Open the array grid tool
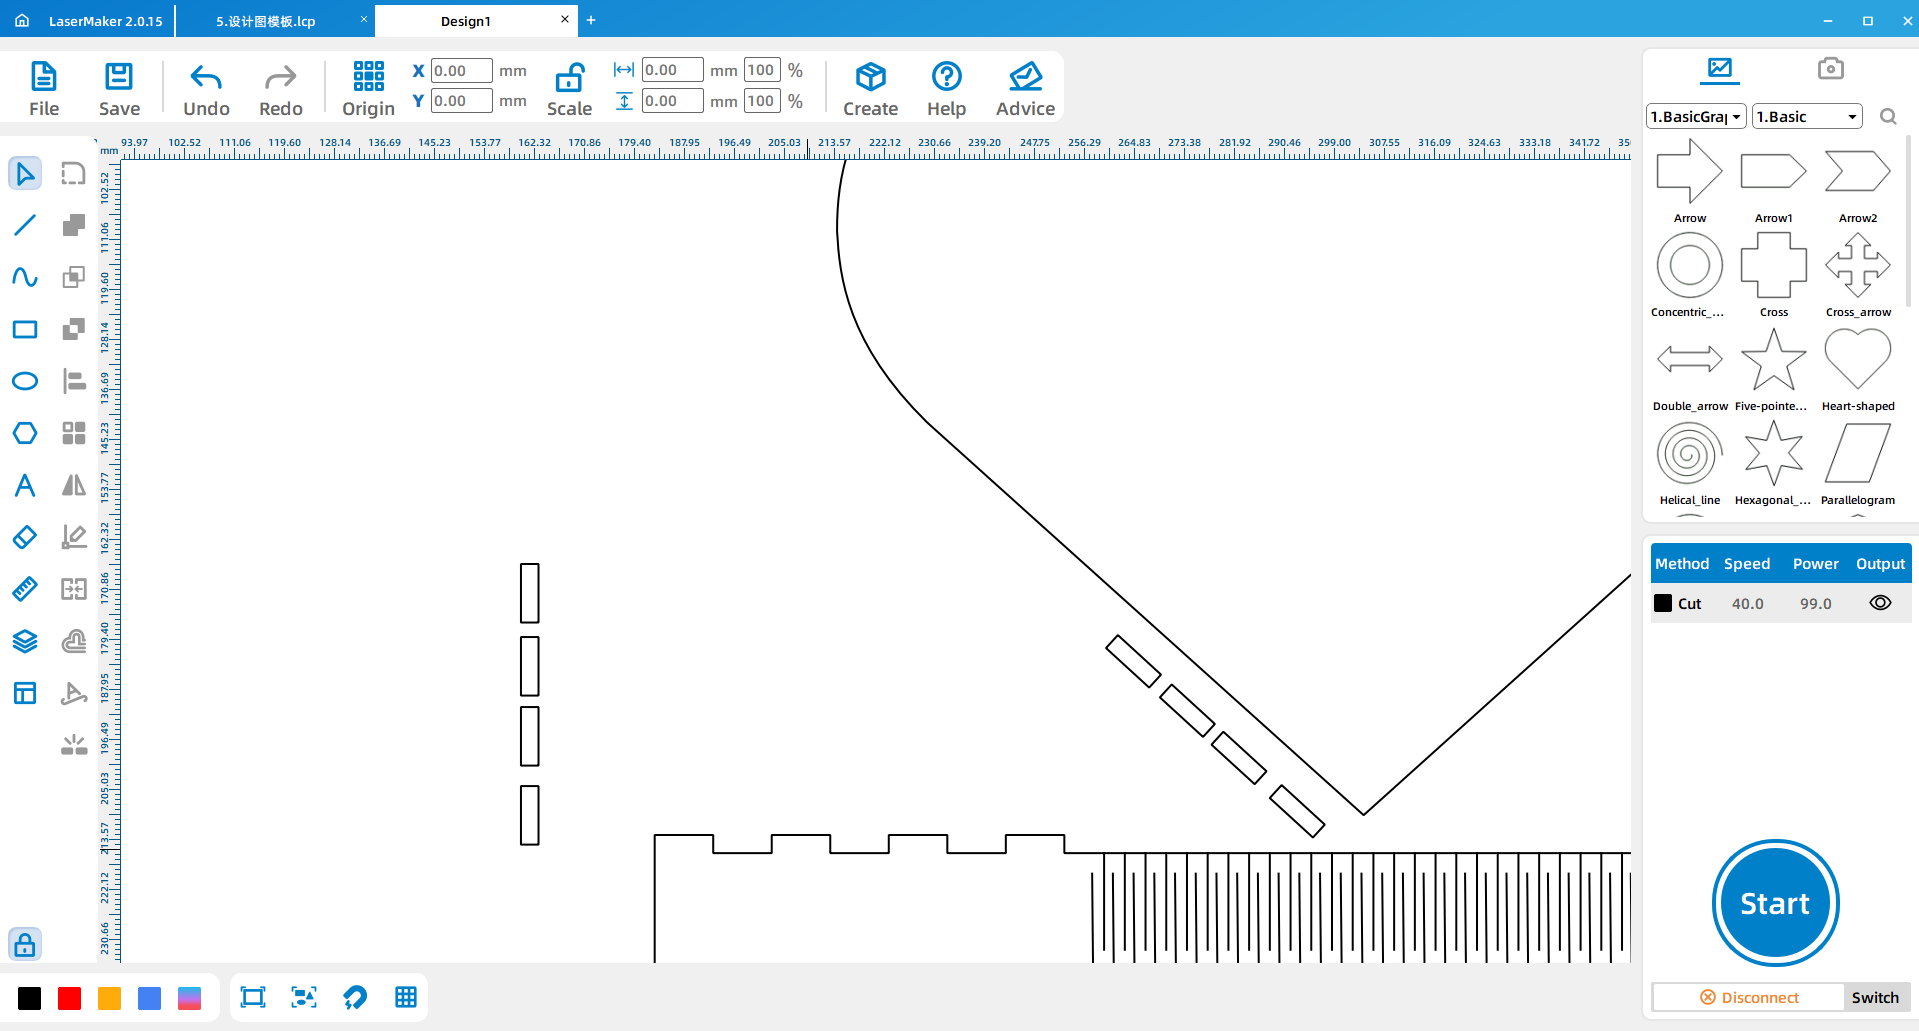Screen dimensions: 1919x1031 point(73,433)
